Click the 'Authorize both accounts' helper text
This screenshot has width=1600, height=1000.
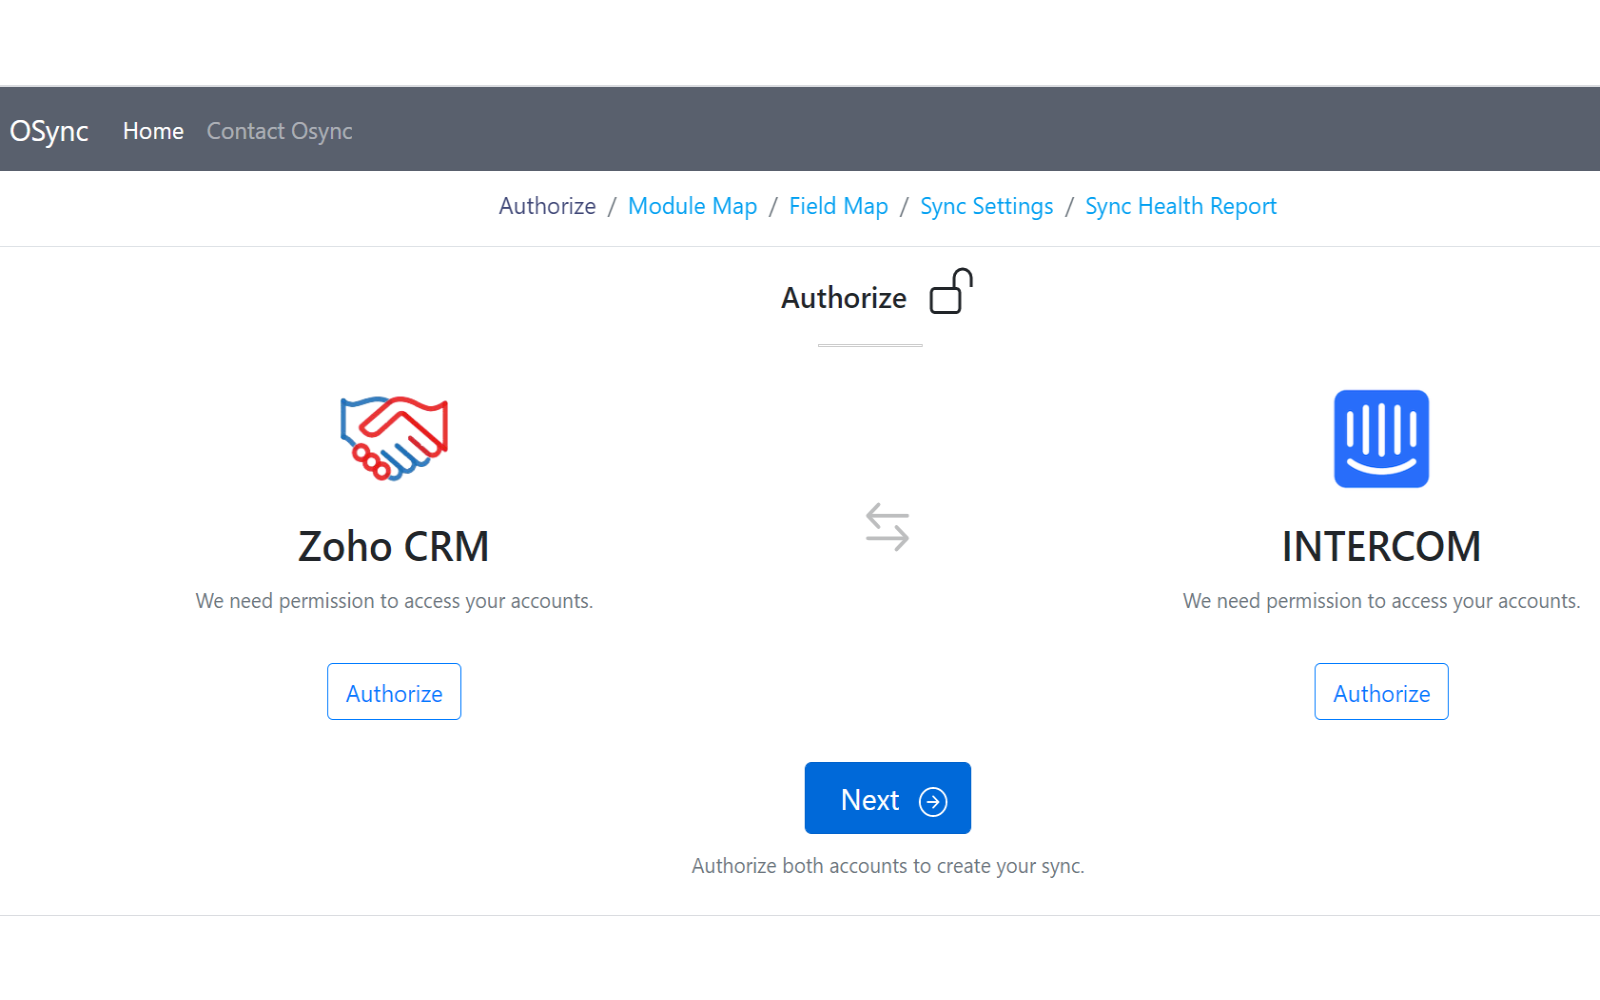[887, 866]
